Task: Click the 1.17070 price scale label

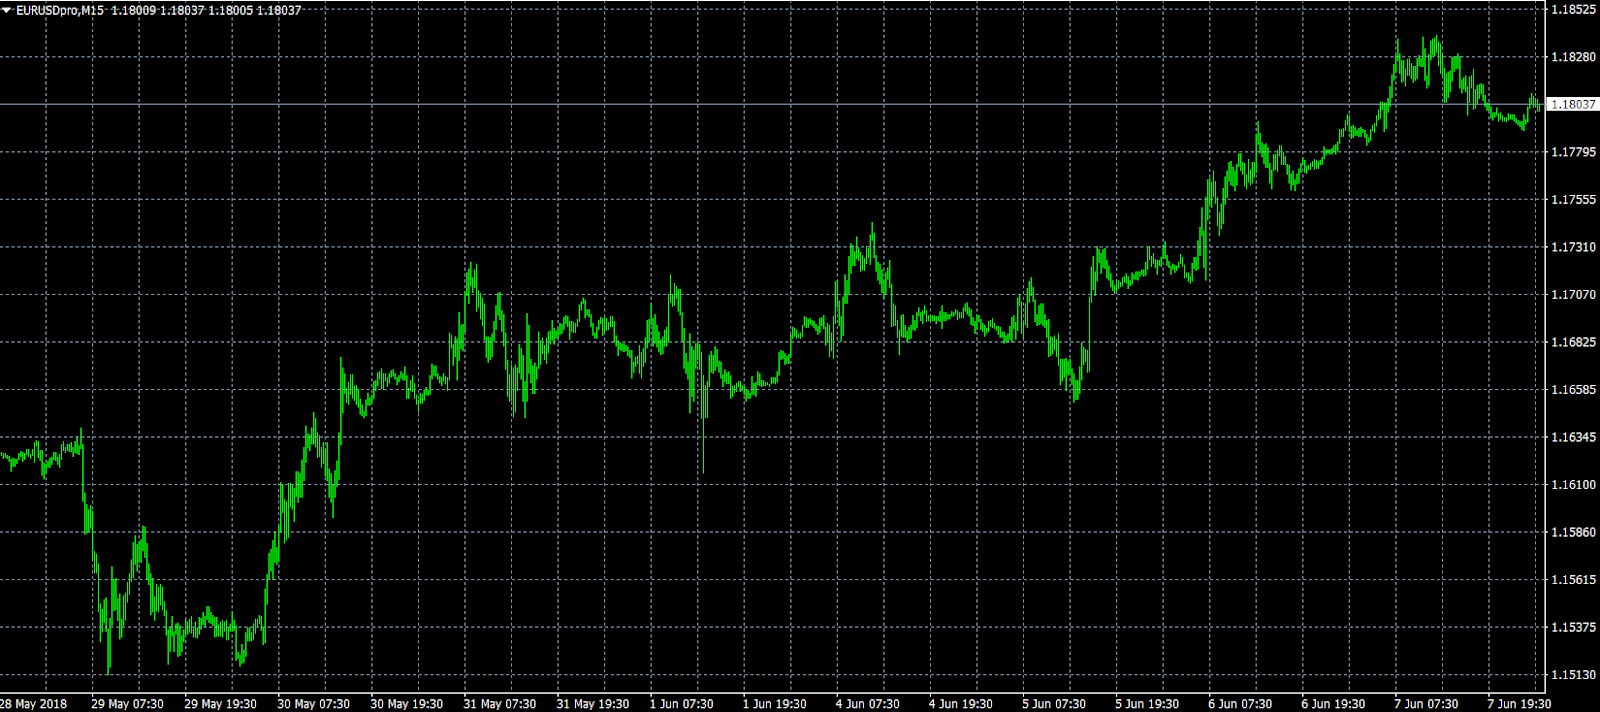Action: (x=1573, y=295)
